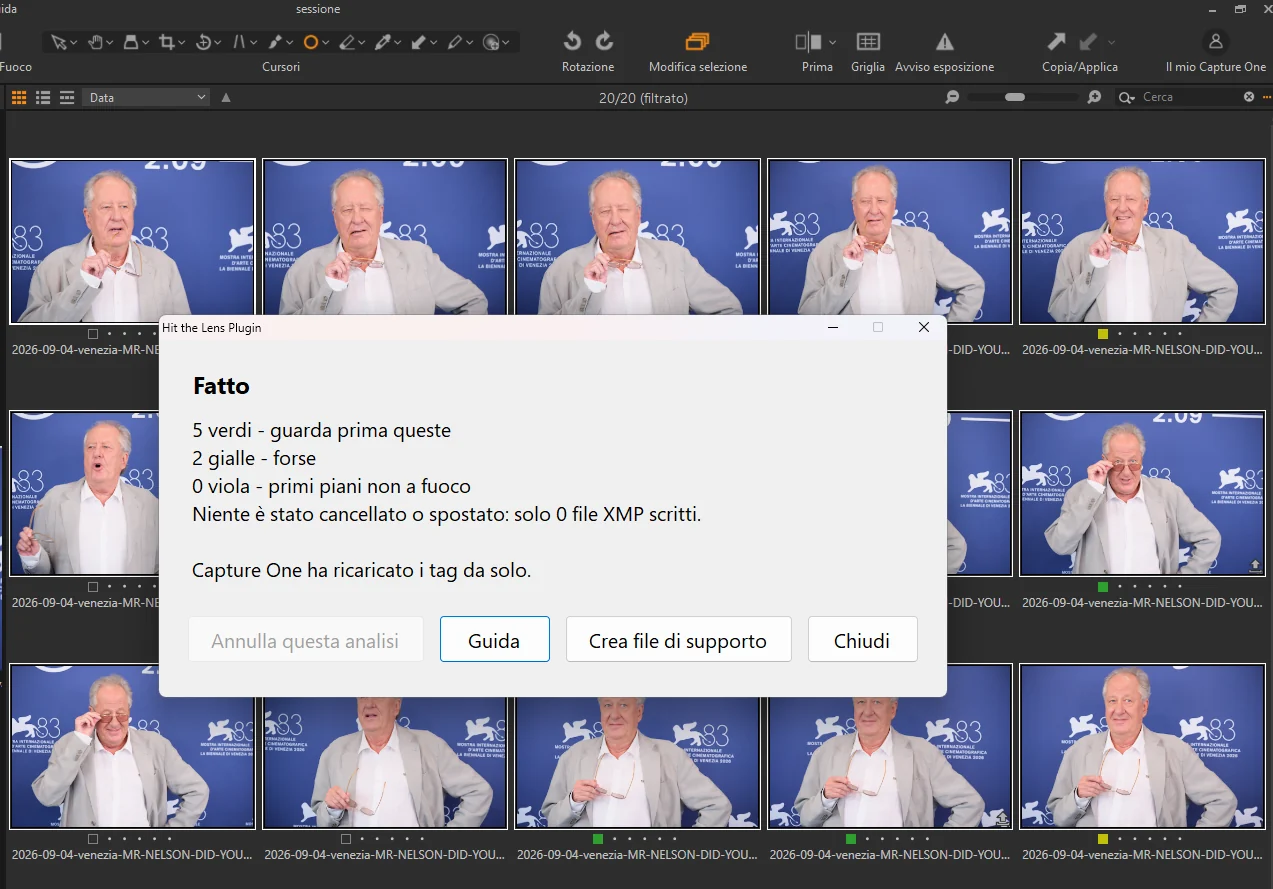Image resolution: width=1273 pixels, height=889 pixels.
Task: Switch browser to details list view
Action: coord(67,97)
